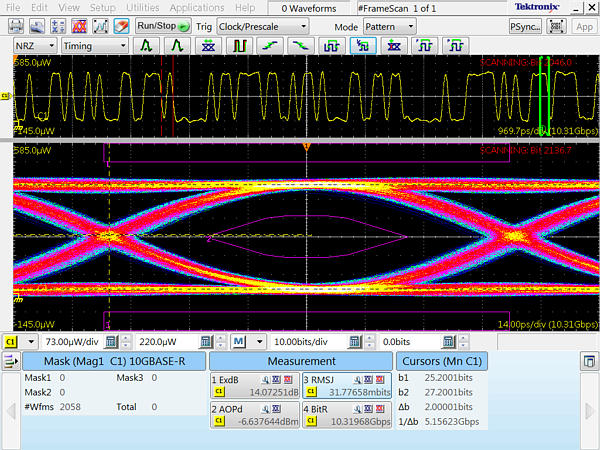Viewport: 600px width, 450px height.
Task: Select the first green pulse measurement icon
Action: click(x=146, y=46)
